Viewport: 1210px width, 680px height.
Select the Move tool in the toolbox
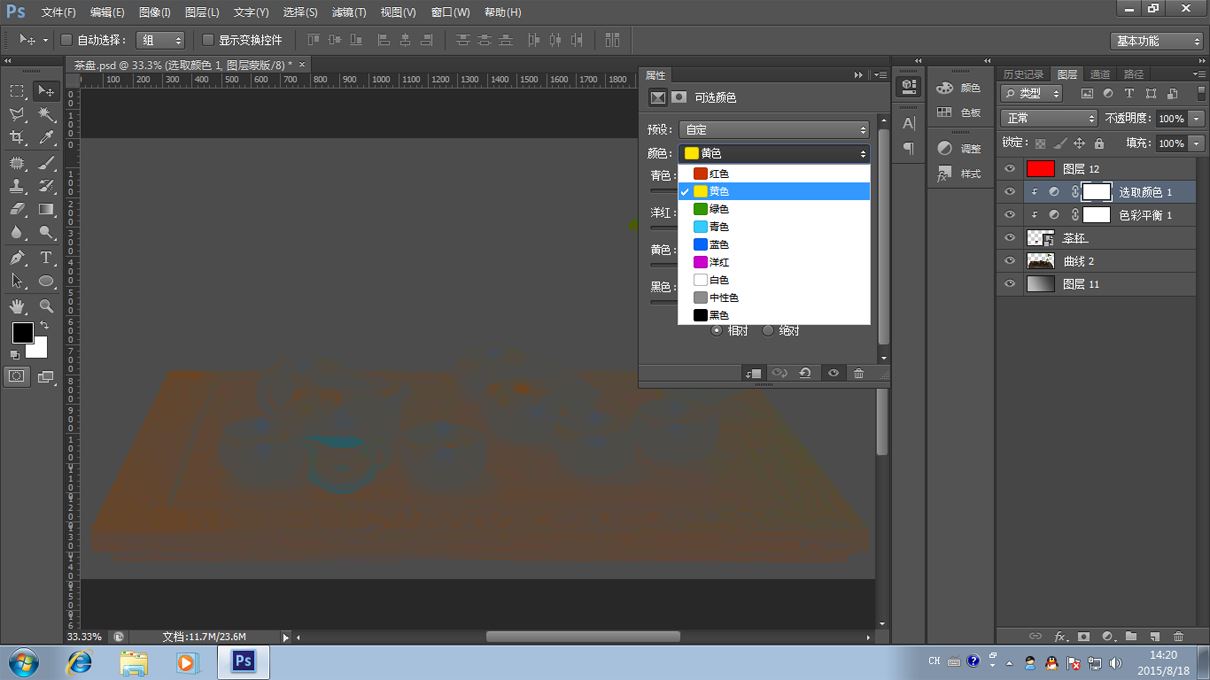pyautogui.click(x=46, y=91)
